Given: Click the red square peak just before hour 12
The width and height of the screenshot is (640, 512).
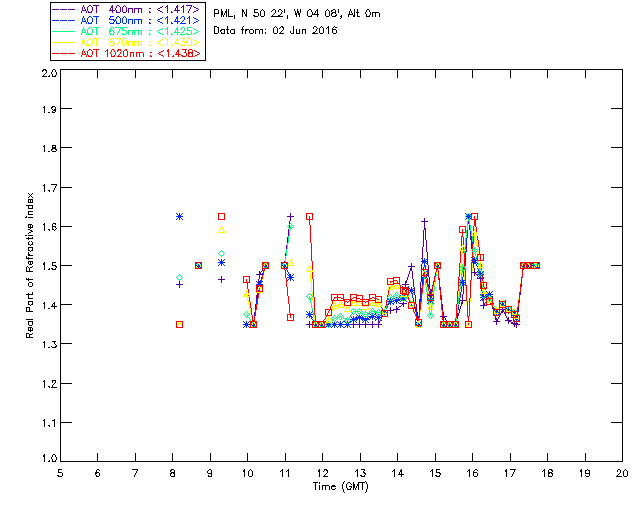Looking at the screenshot, I should point(310,216).
